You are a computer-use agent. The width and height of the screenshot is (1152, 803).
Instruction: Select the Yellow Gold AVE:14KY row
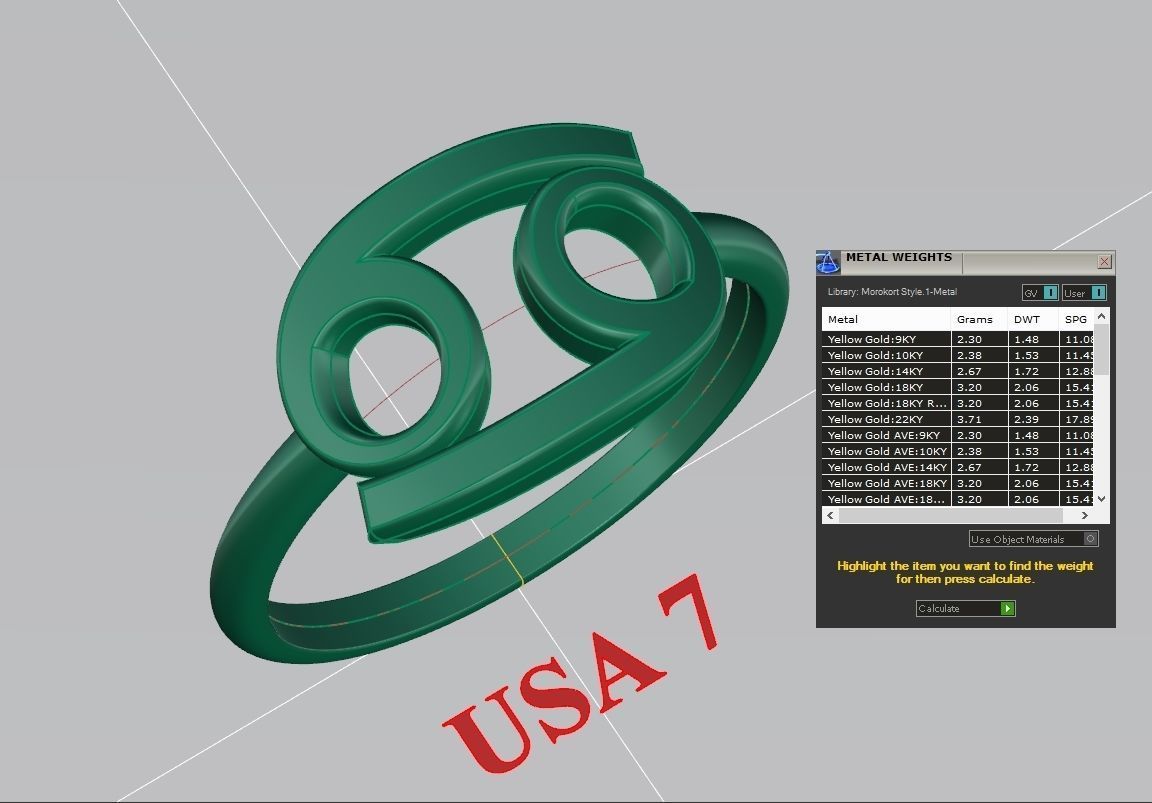point(957,467)
